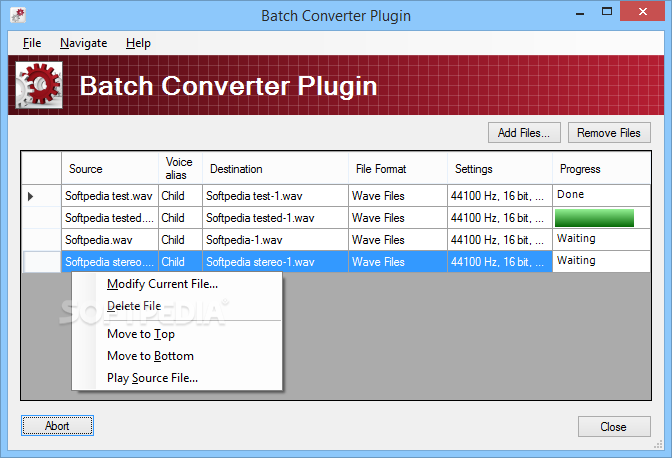The height and width of the screenshot is (458, 672).
Task: Click Child voice alias in Softpedia test.wav row
Action: click(x=180, y=196)
